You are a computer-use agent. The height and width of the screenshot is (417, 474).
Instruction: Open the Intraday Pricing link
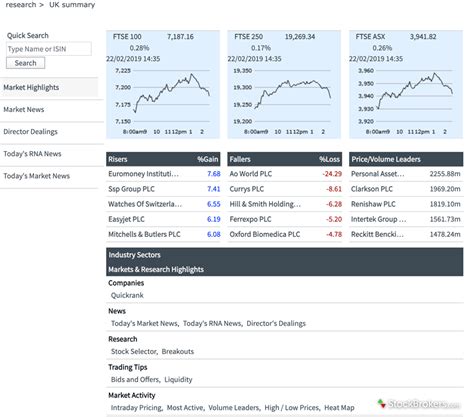tap(136, 407)
